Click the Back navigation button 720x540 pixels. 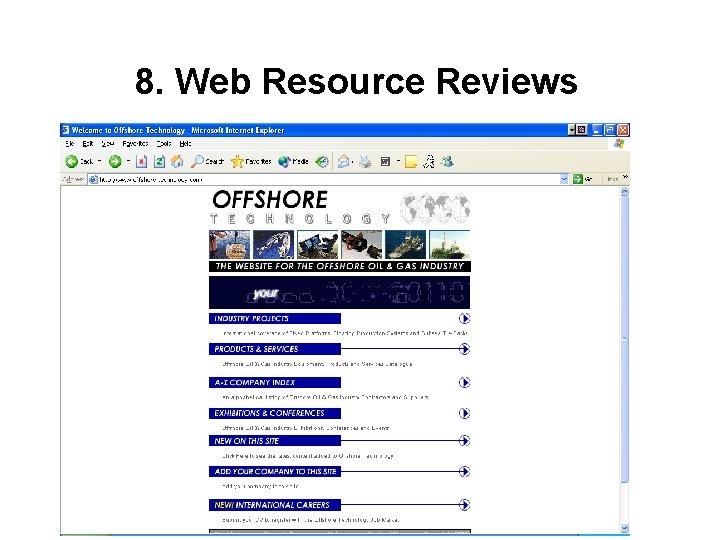(x=79, y=162)
